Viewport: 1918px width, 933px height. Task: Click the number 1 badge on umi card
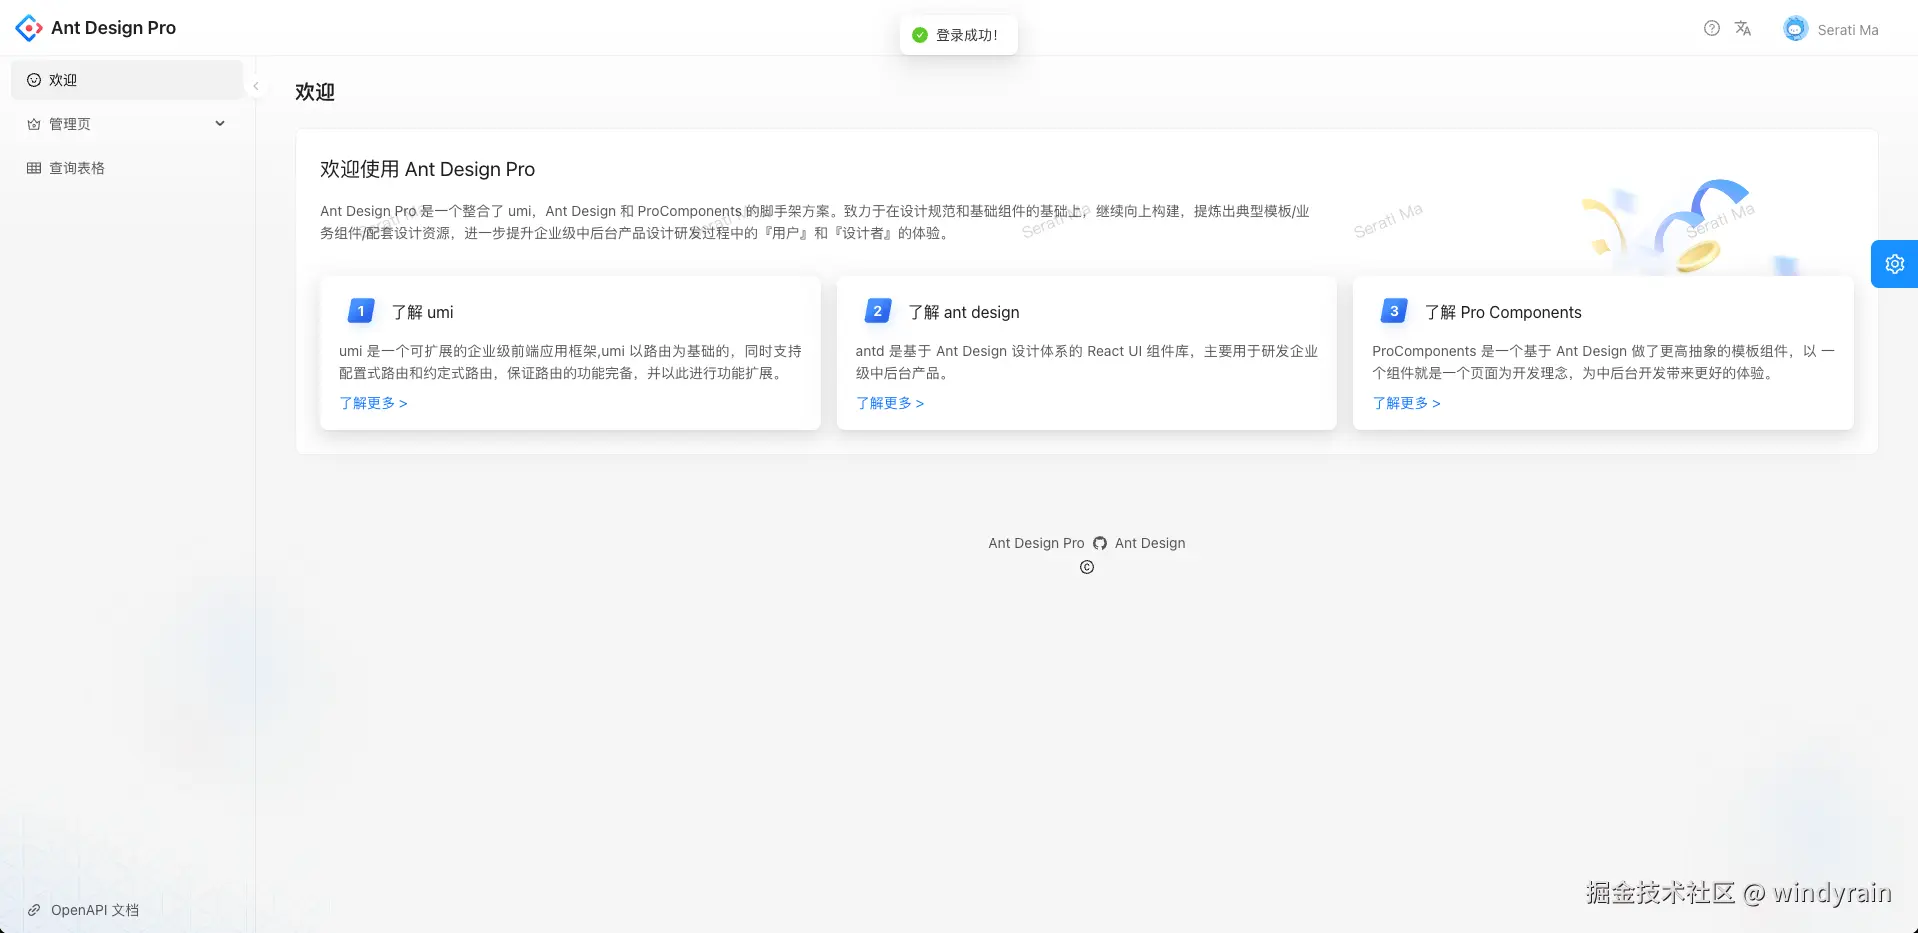pyautogui.click(x=361, y=311)
